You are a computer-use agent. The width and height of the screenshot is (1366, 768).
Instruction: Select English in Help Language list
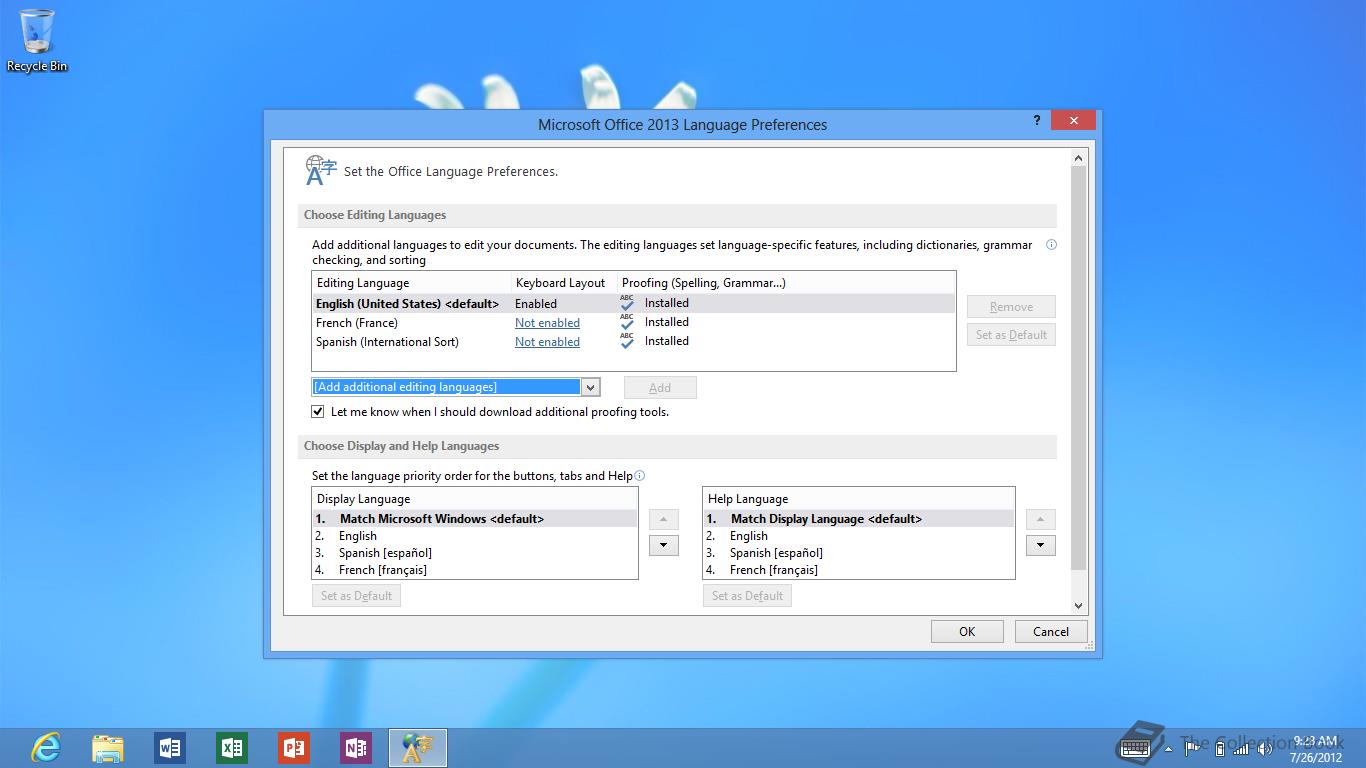pyautogui.click(x=859, y=536)
